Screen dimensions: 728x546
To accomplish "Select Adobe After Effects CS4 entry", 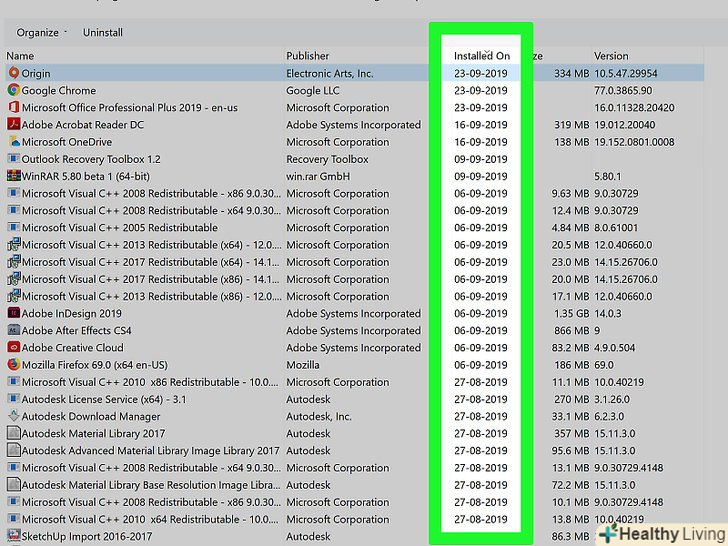I will (77, 331).
